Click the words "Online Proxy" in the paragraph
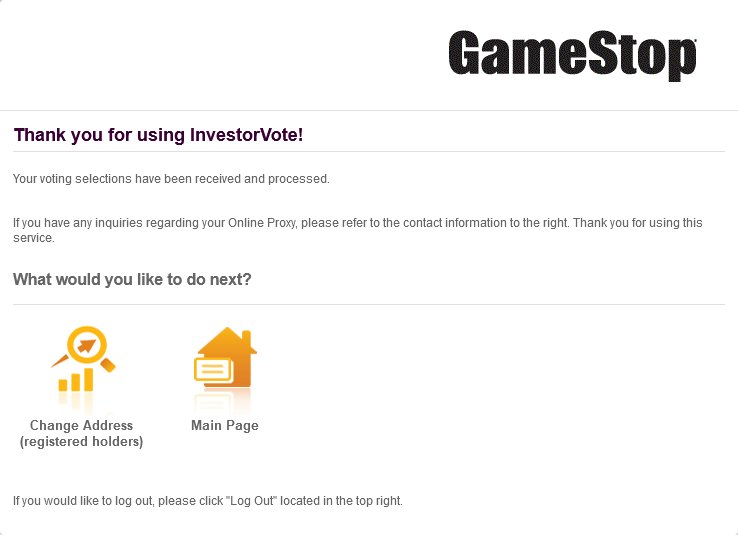The image size is (738, 535). (x=263, y=223)
